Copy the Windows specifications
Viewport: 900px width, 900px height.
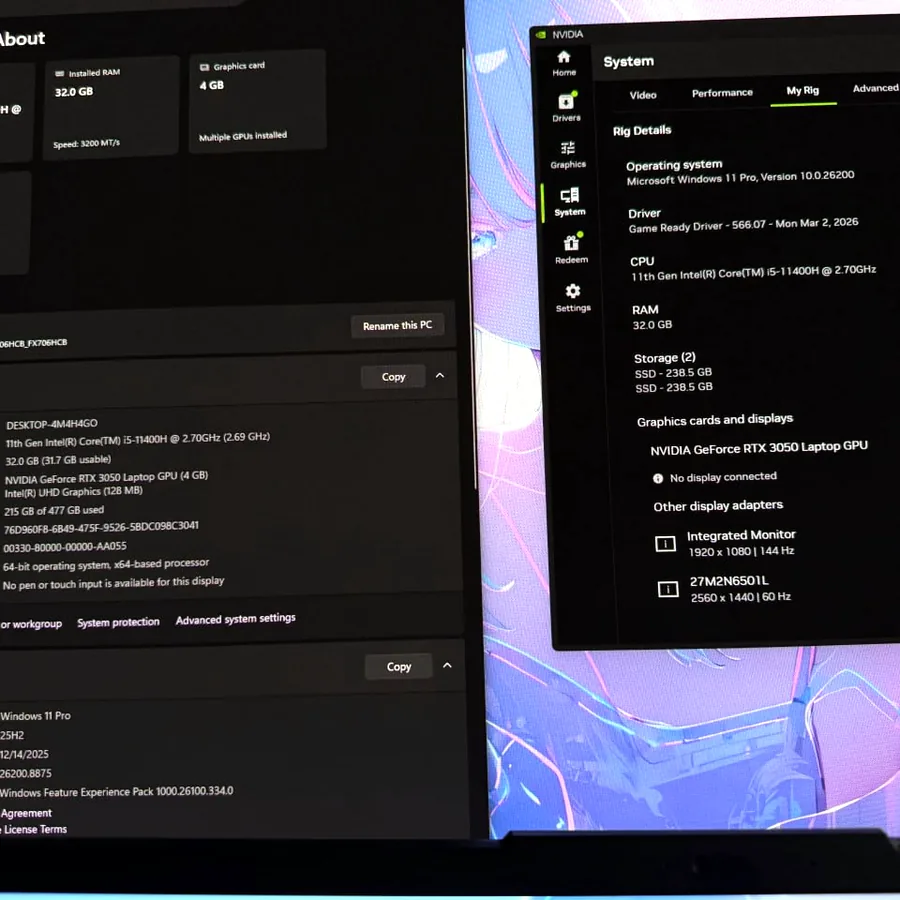click(398, 666)
